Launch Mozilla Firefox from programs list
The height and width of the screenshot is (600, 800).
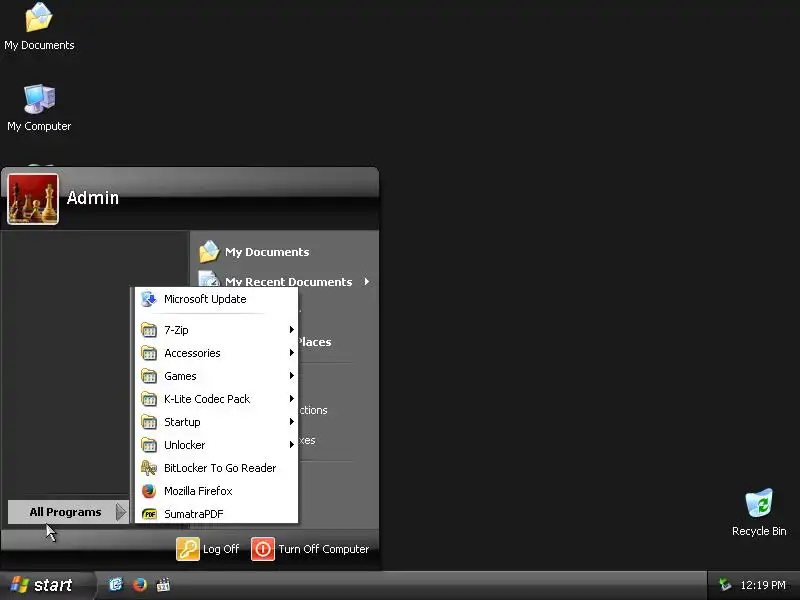(x=216, y=491)
